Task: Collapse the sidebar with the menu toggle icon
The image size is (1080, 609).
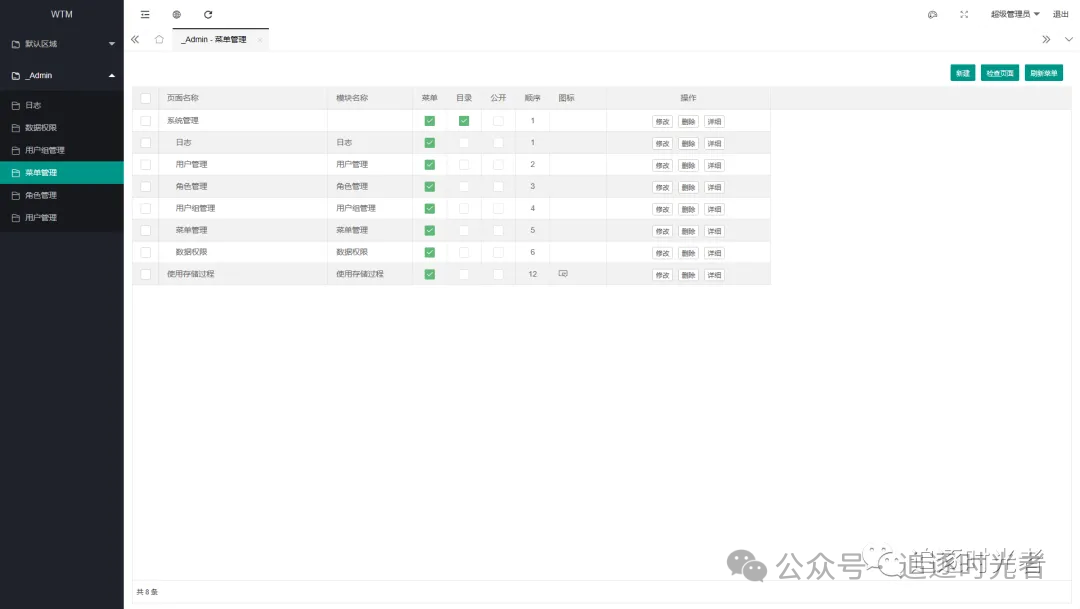Action: pyautogui.click(x=145, y=14)
